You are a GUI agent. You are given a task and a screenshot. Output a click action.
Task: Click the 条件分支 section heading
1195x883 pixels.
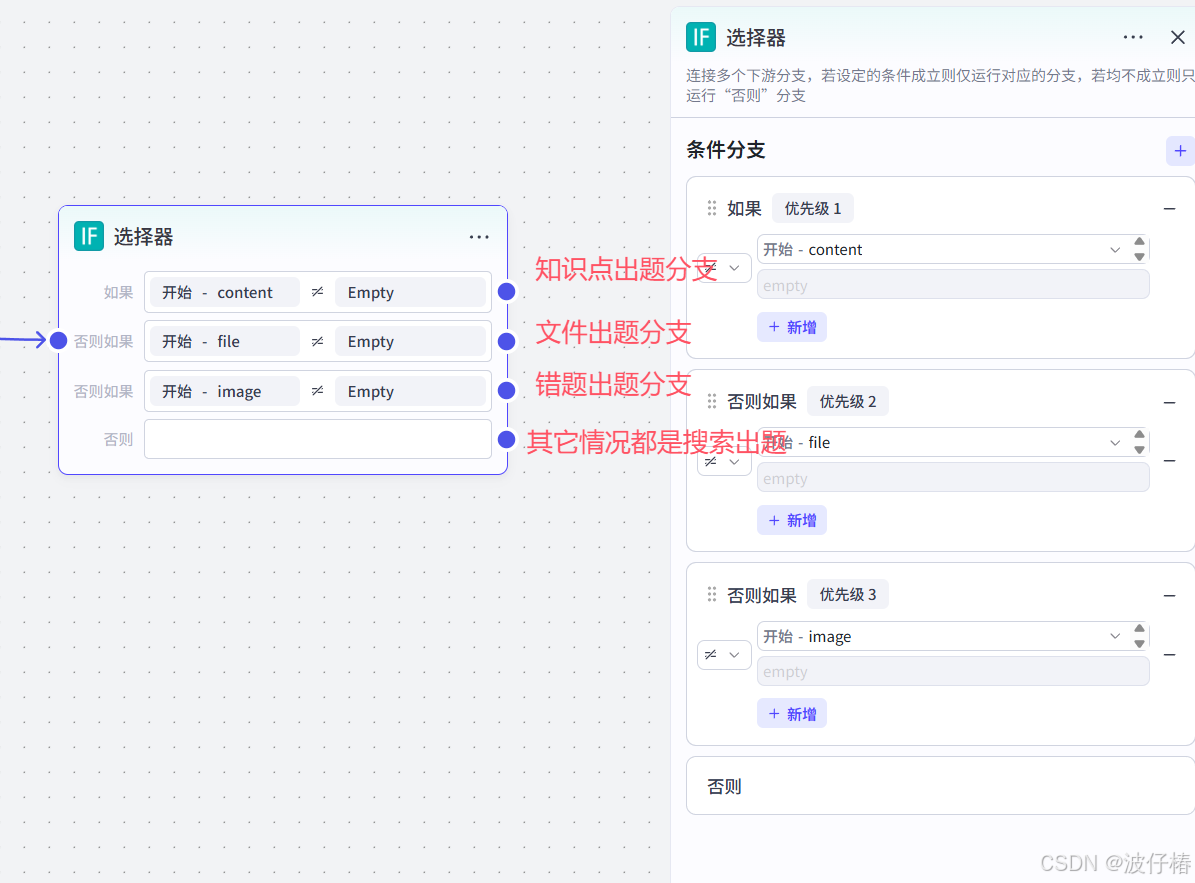[x=726, y=150]
